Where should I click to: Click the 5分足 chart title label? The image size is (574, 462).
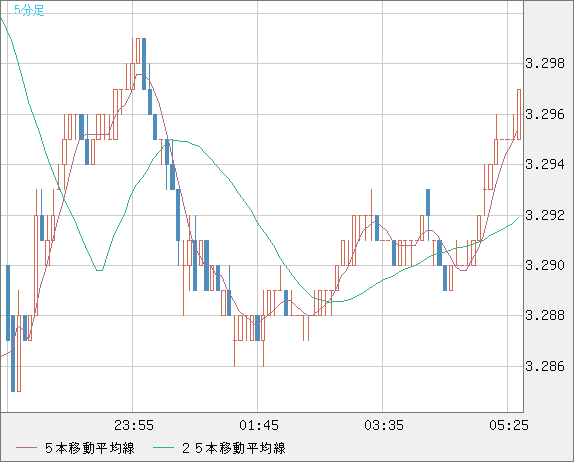29,10
